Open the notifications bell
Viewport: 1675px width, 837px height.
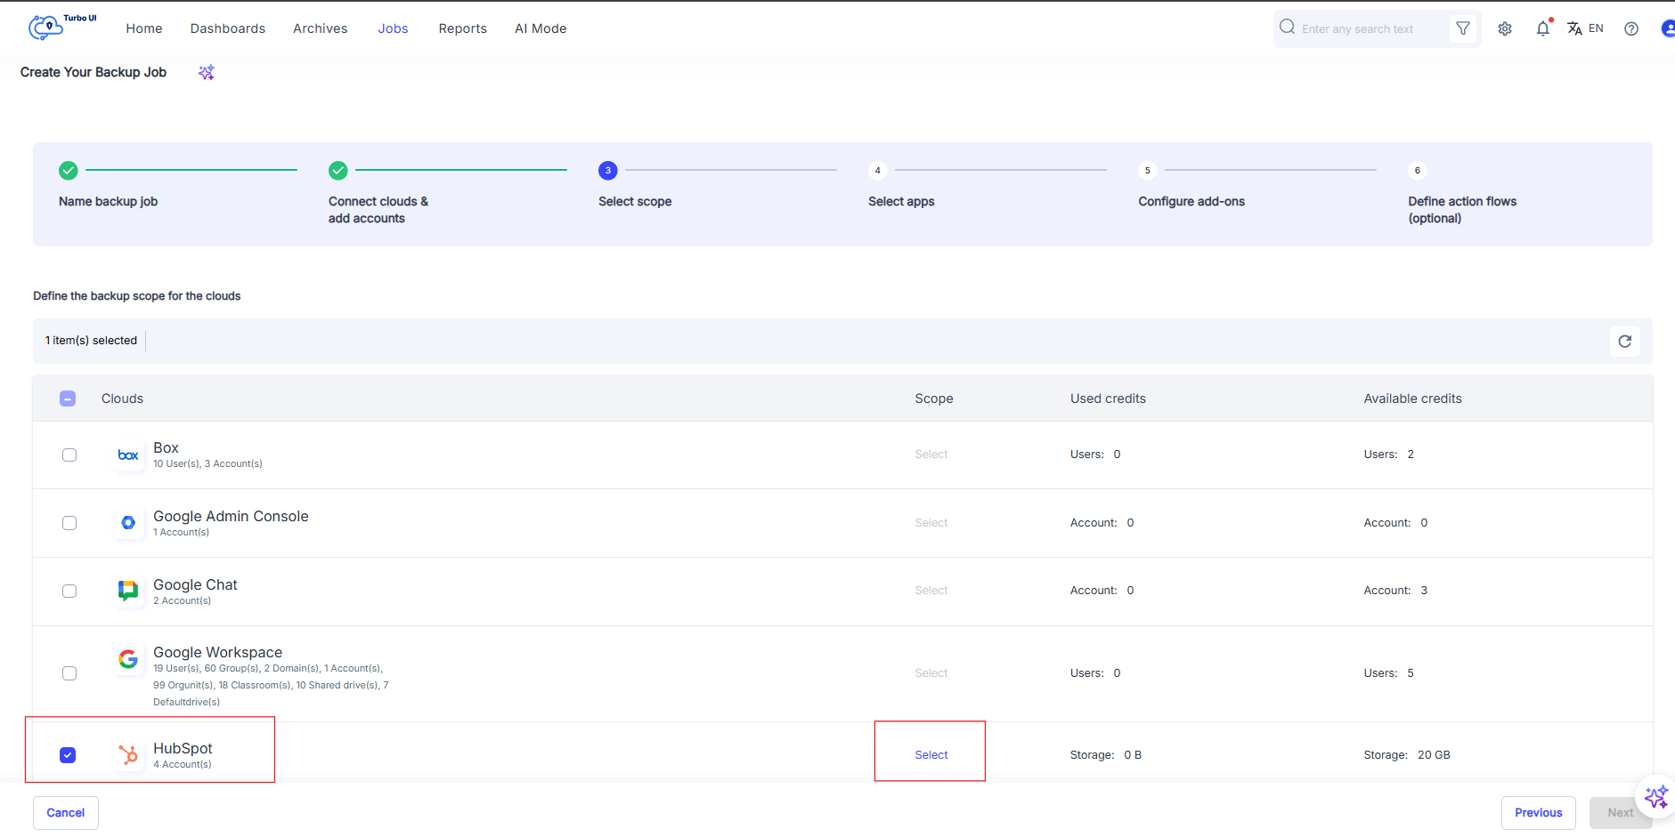point(1543,29)
